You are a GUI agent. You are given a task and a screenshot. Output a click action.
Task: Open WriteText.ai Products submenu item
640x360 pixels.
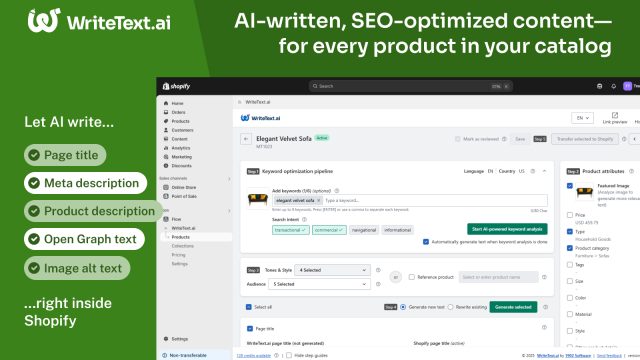(180, 237)
